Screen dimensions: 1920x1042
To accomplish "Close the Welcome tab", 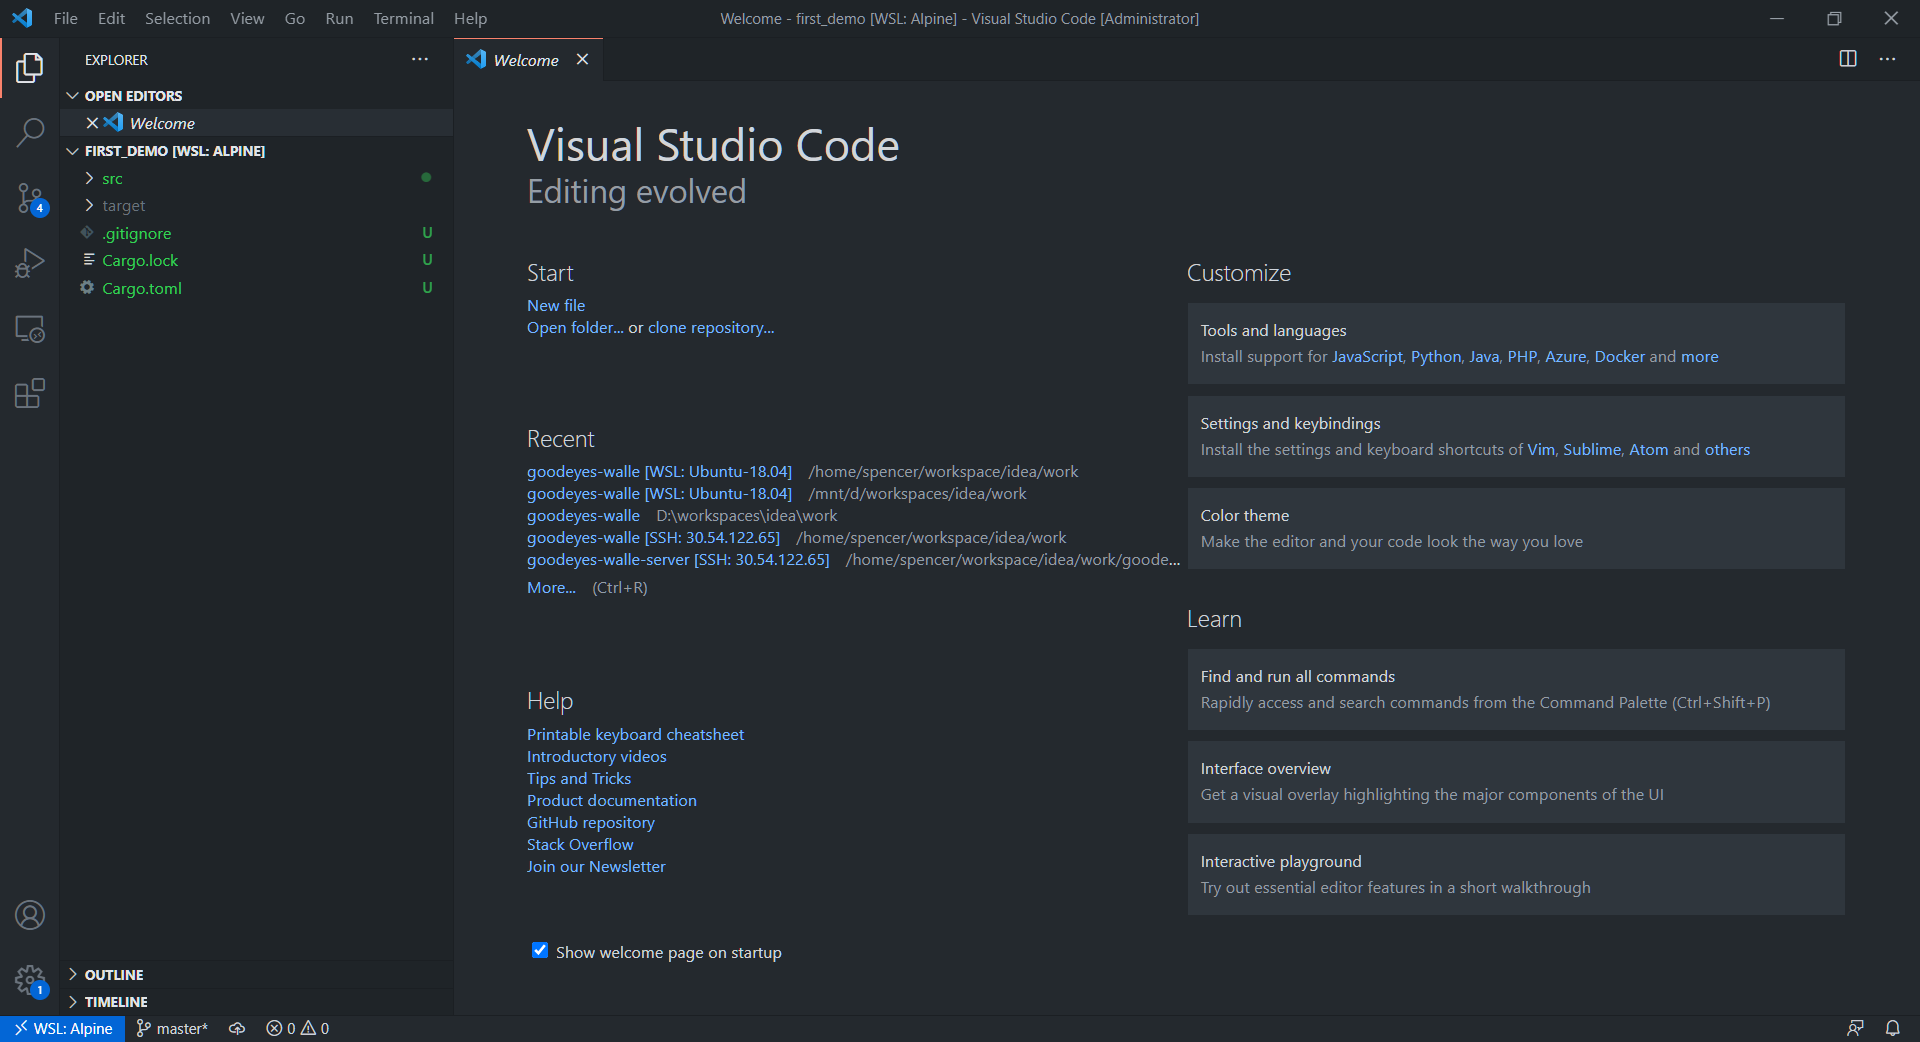I will pyautogui.click(x=582, y=60).
